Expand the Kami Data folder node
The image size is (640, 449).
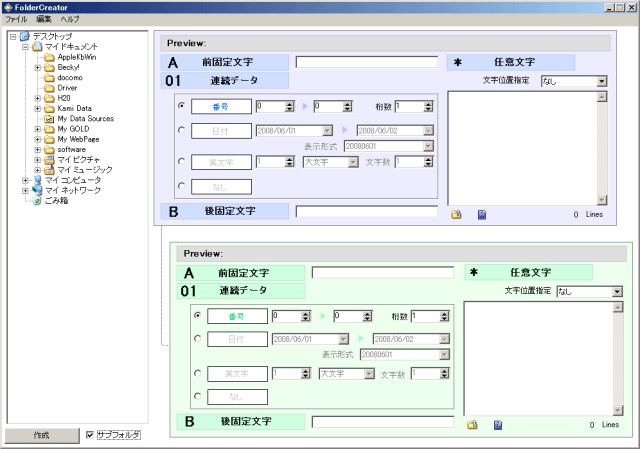pyautogui.click(x=37, y=108)
